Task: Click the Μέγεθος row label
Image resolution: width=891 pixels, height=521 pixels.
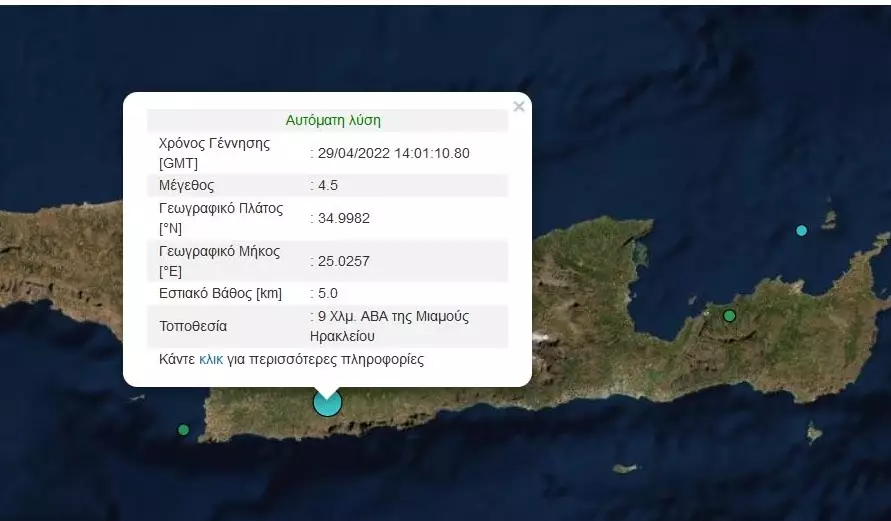Action: click(x=187, y=186)
